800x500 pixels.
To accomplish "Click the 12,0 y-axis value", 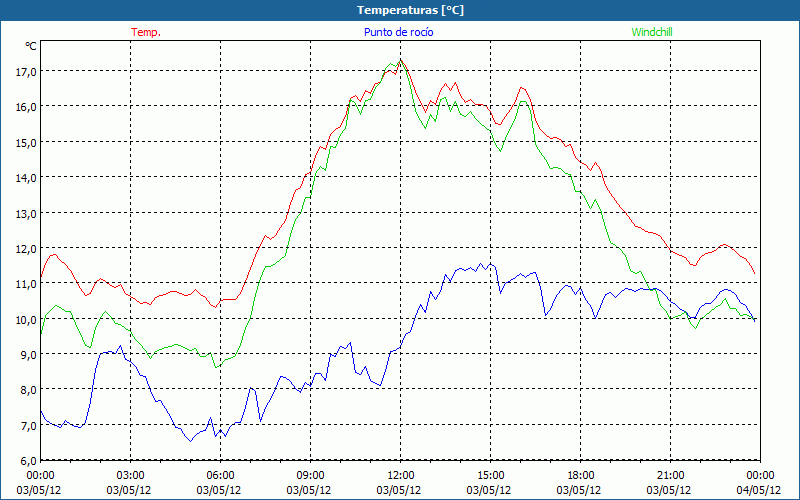I will coord(25,248).
